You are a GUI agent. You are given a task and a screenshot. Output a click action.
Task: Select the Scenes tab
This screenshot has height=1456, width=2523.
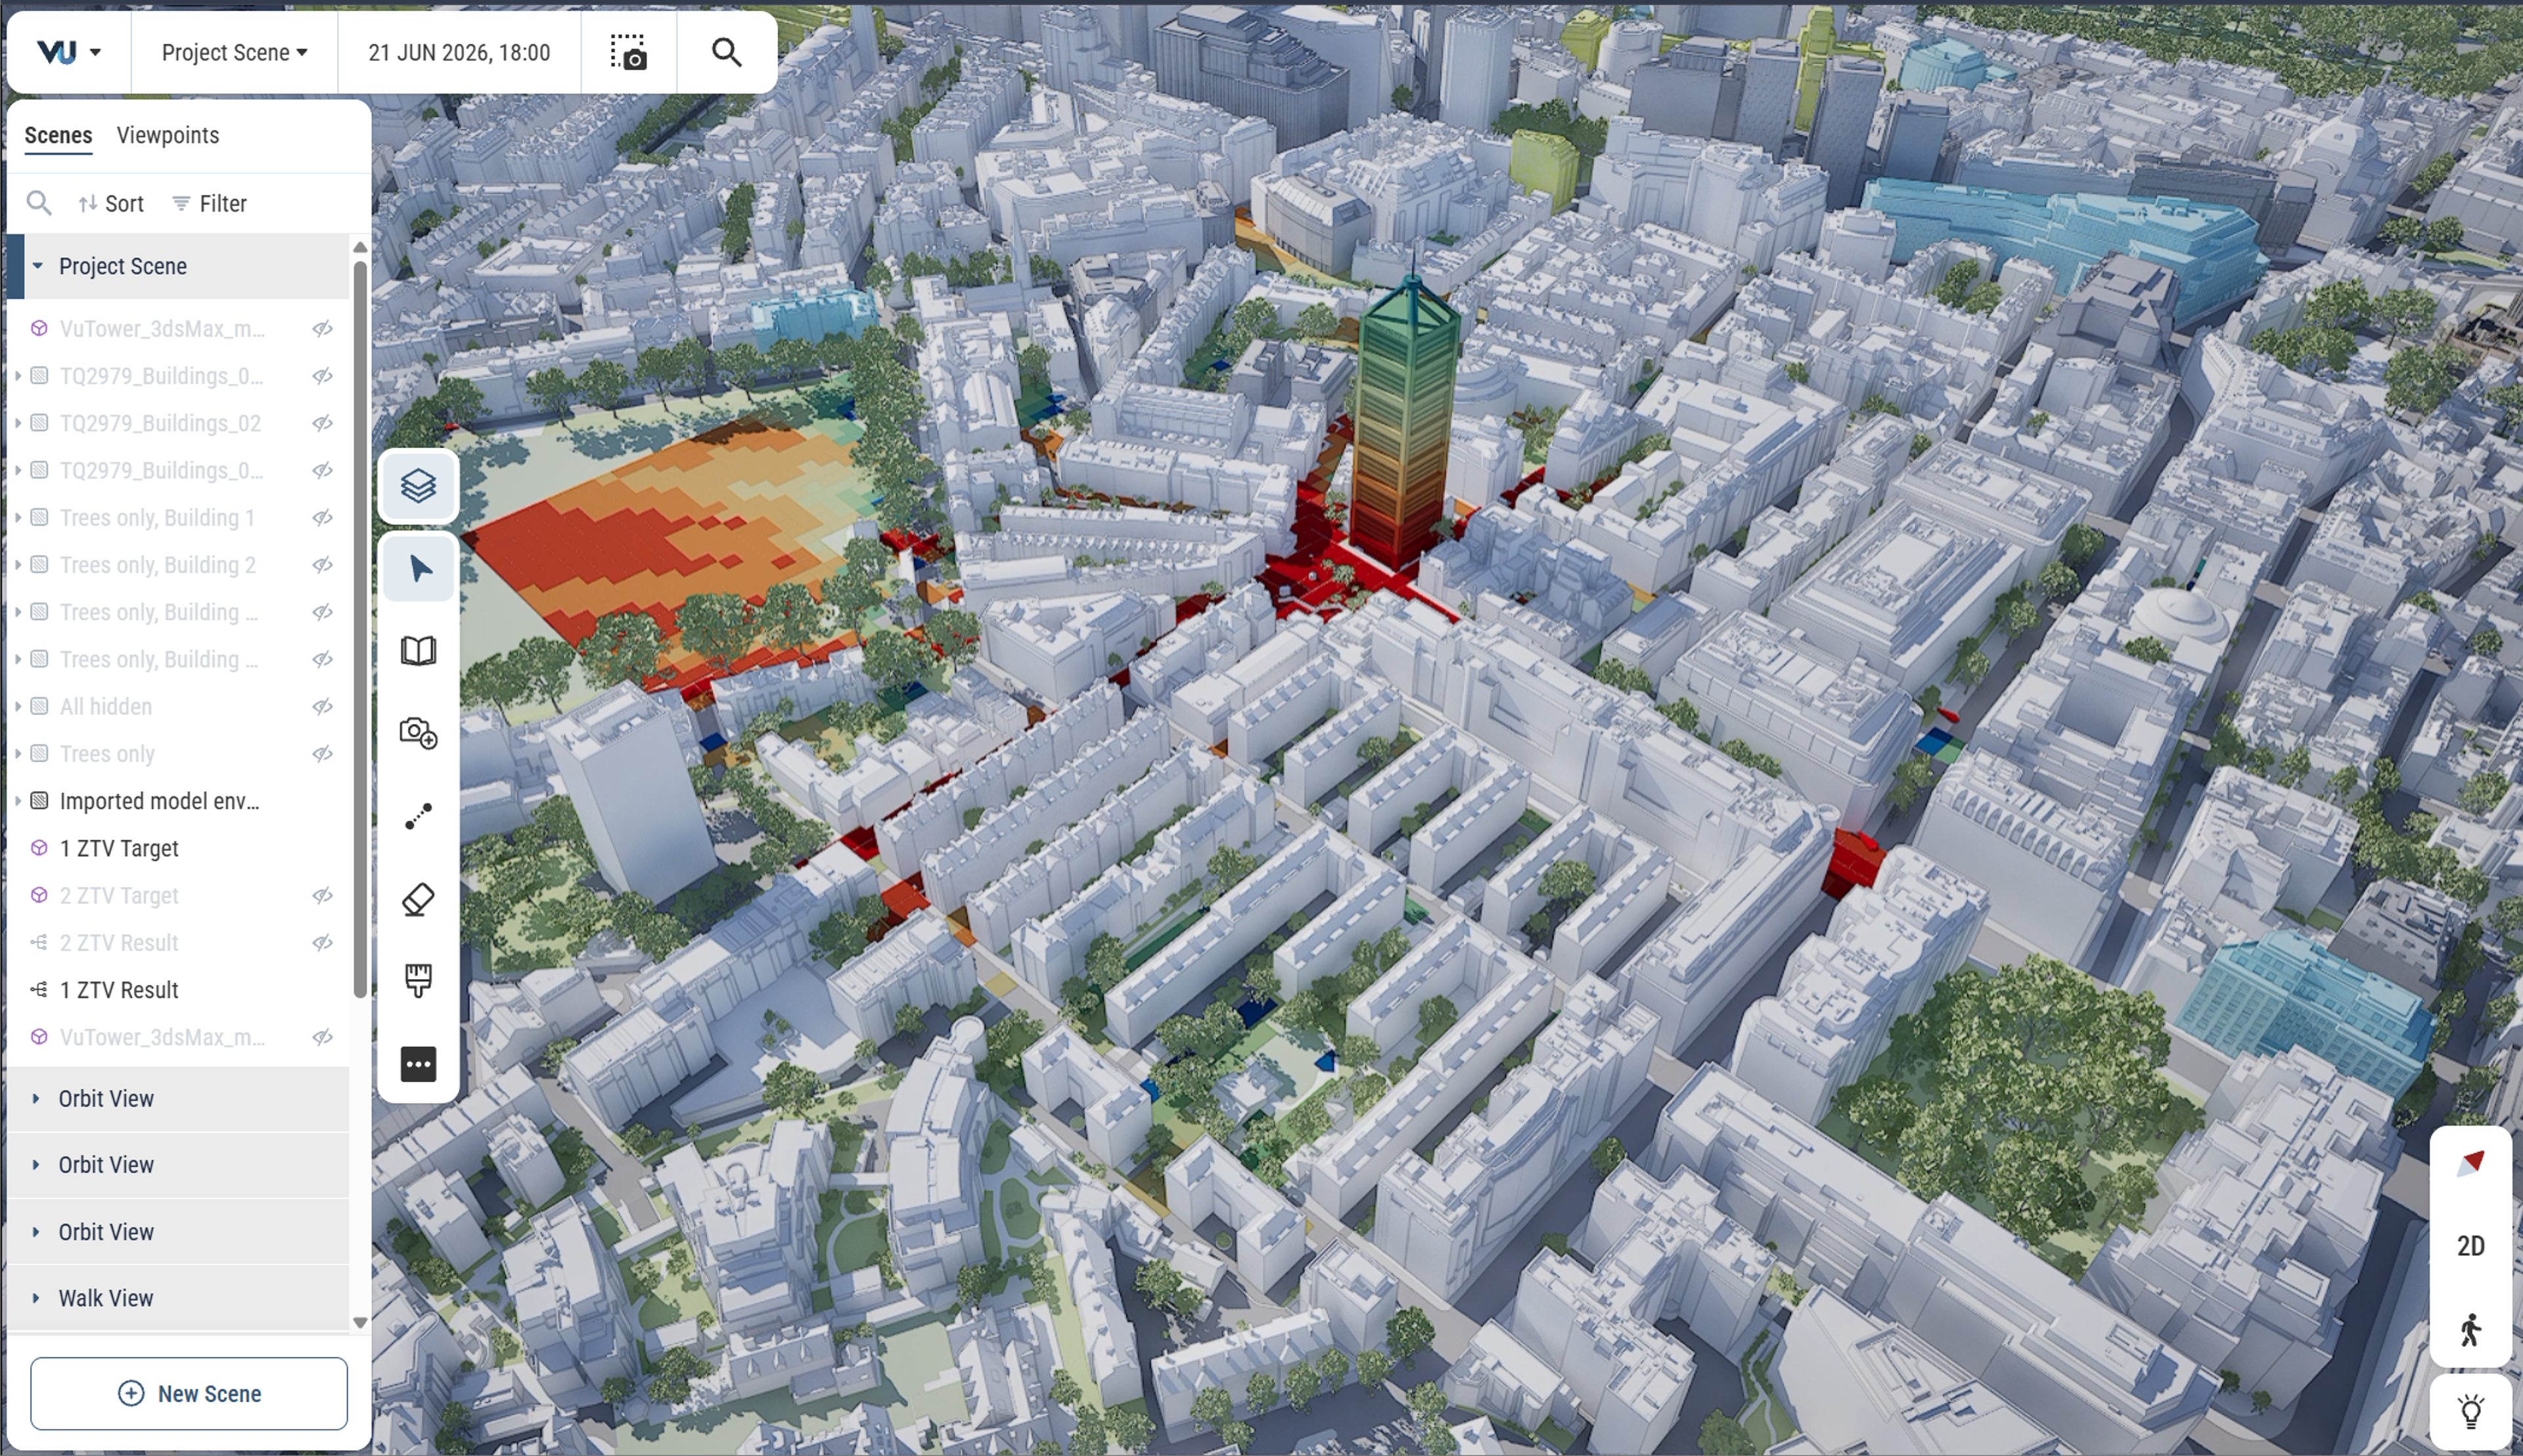[58, 135]
